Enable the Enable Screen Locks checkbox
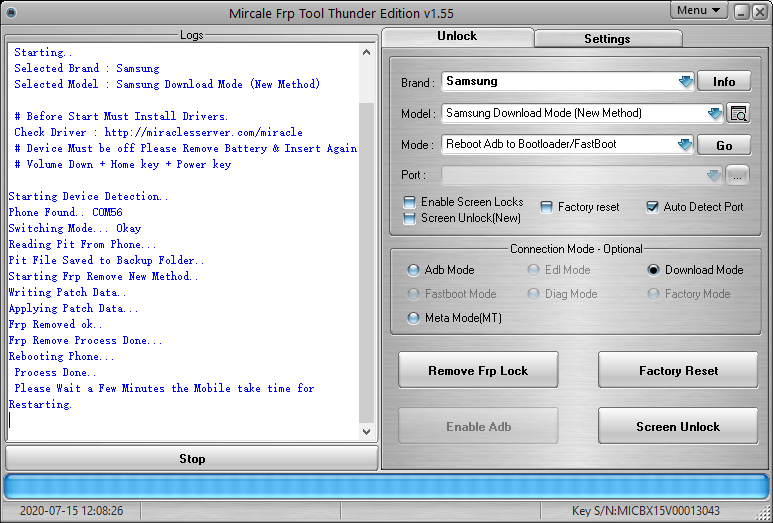773x523 pixels. coord(409,202)
